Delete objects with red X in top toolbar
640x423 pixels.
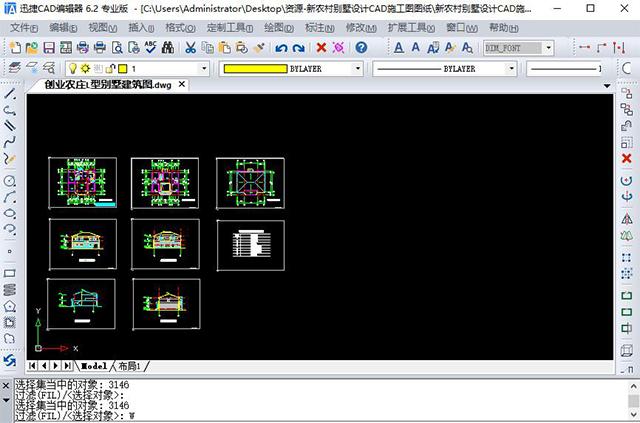[321, 48]
